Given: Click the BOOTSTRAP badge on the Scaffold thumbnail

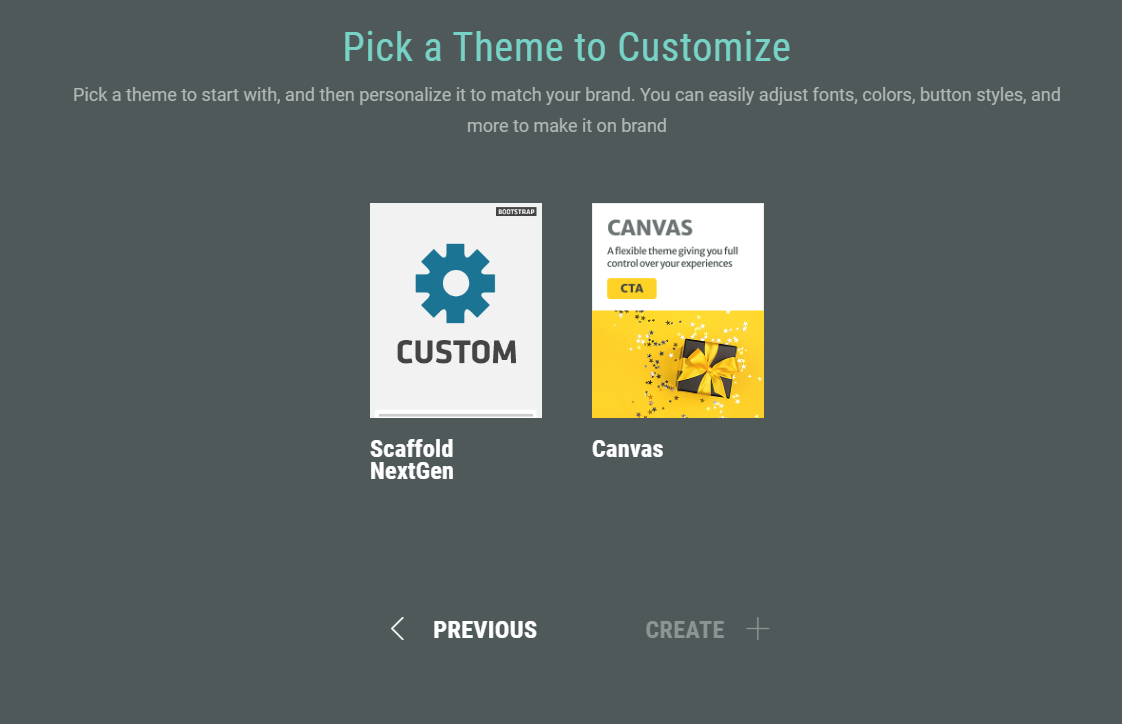Looking at the screenshot, I should 517,212.
